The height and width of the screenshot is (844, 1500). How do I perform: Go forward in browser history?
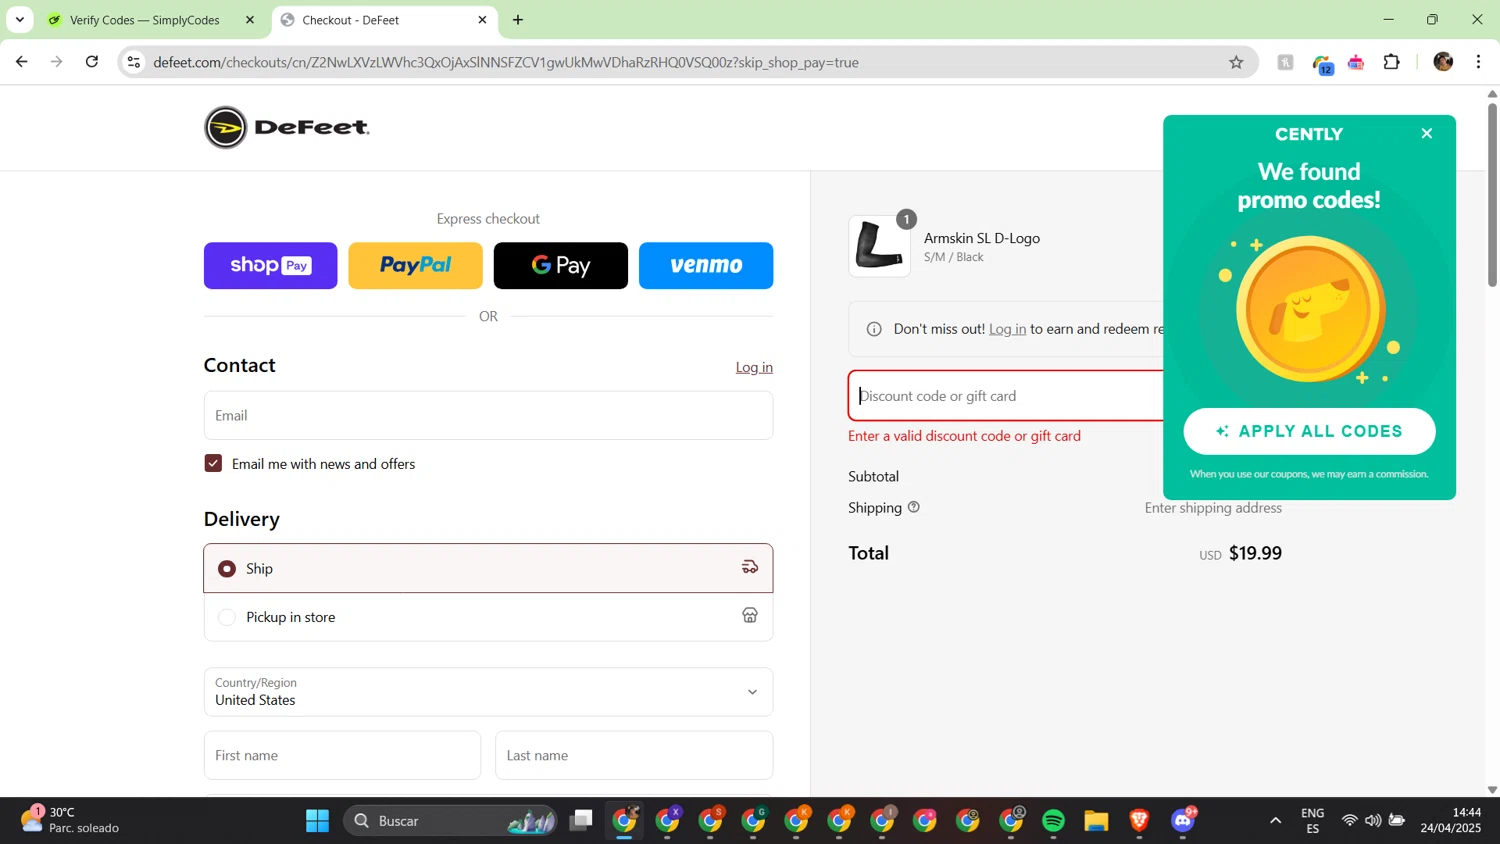[57, 62]
